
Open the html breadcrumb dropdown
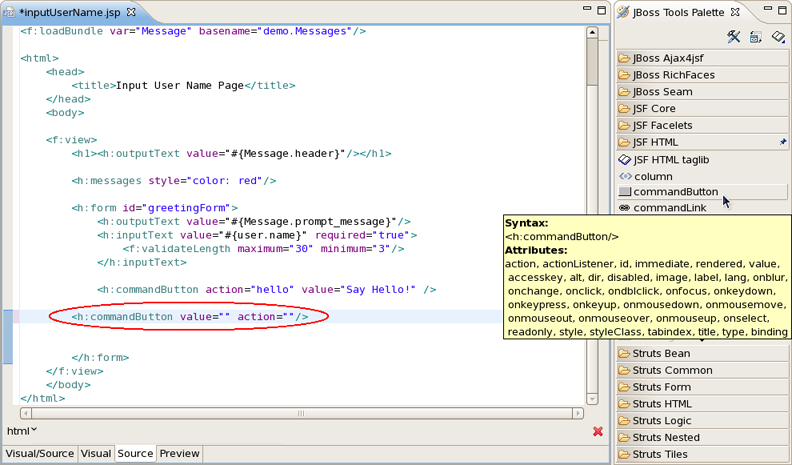(22, 431)
